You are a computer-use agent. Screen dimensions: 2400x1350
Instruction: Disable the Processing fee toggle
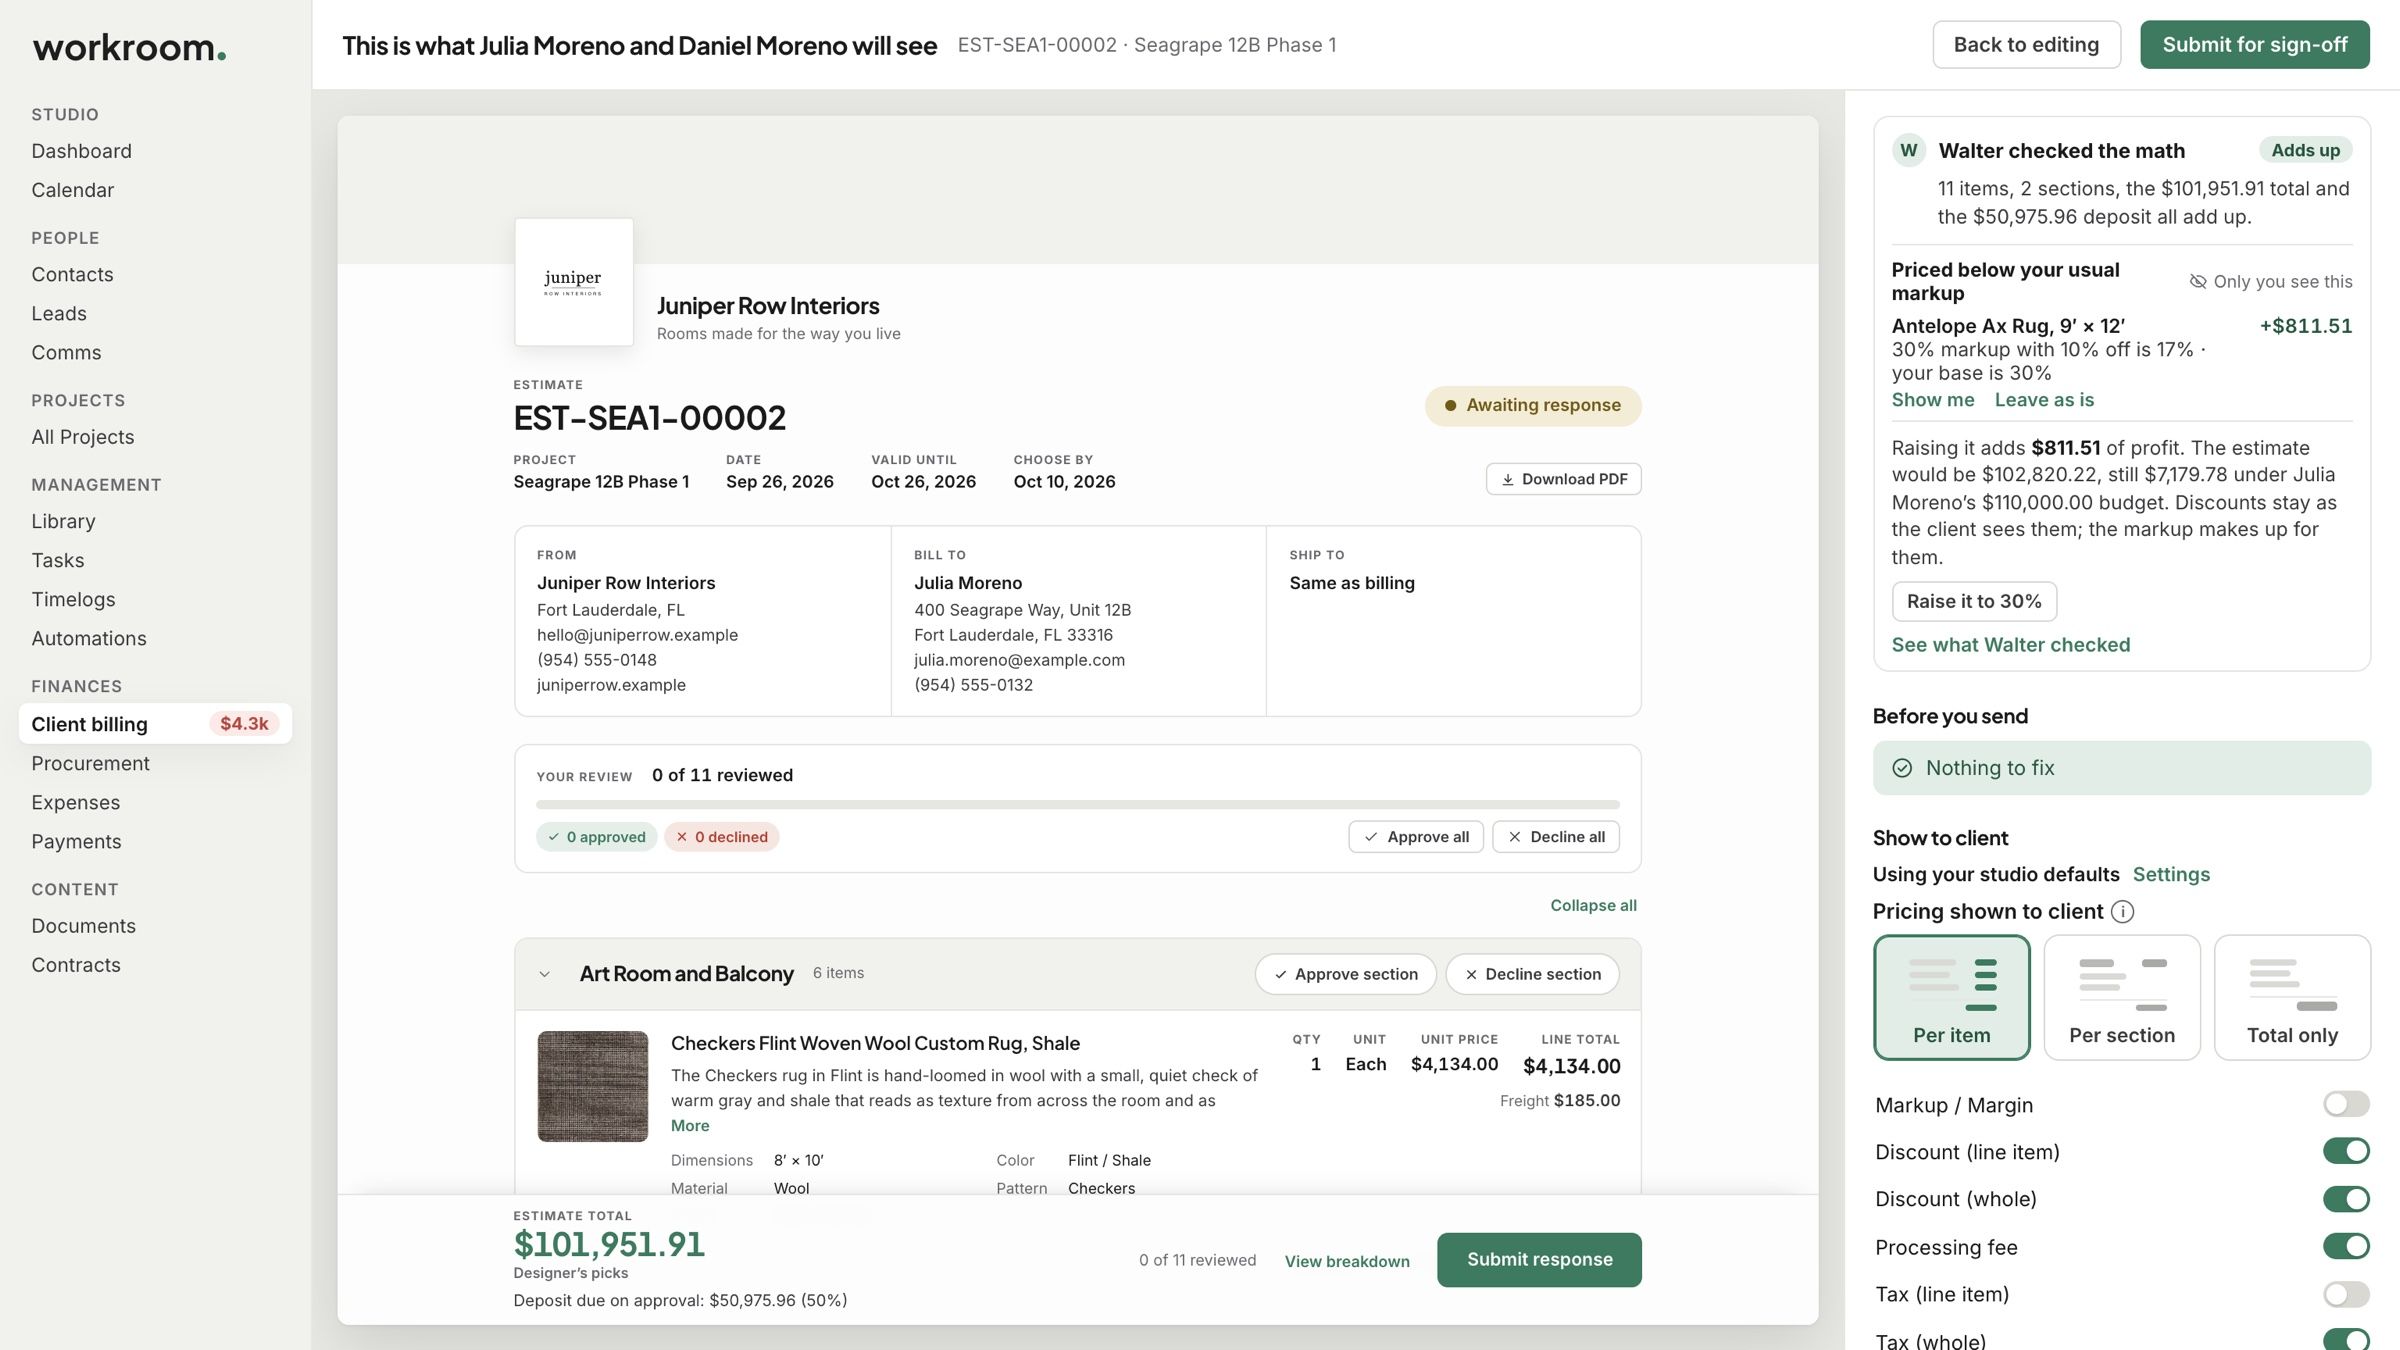click(x=2346, y=1246)
